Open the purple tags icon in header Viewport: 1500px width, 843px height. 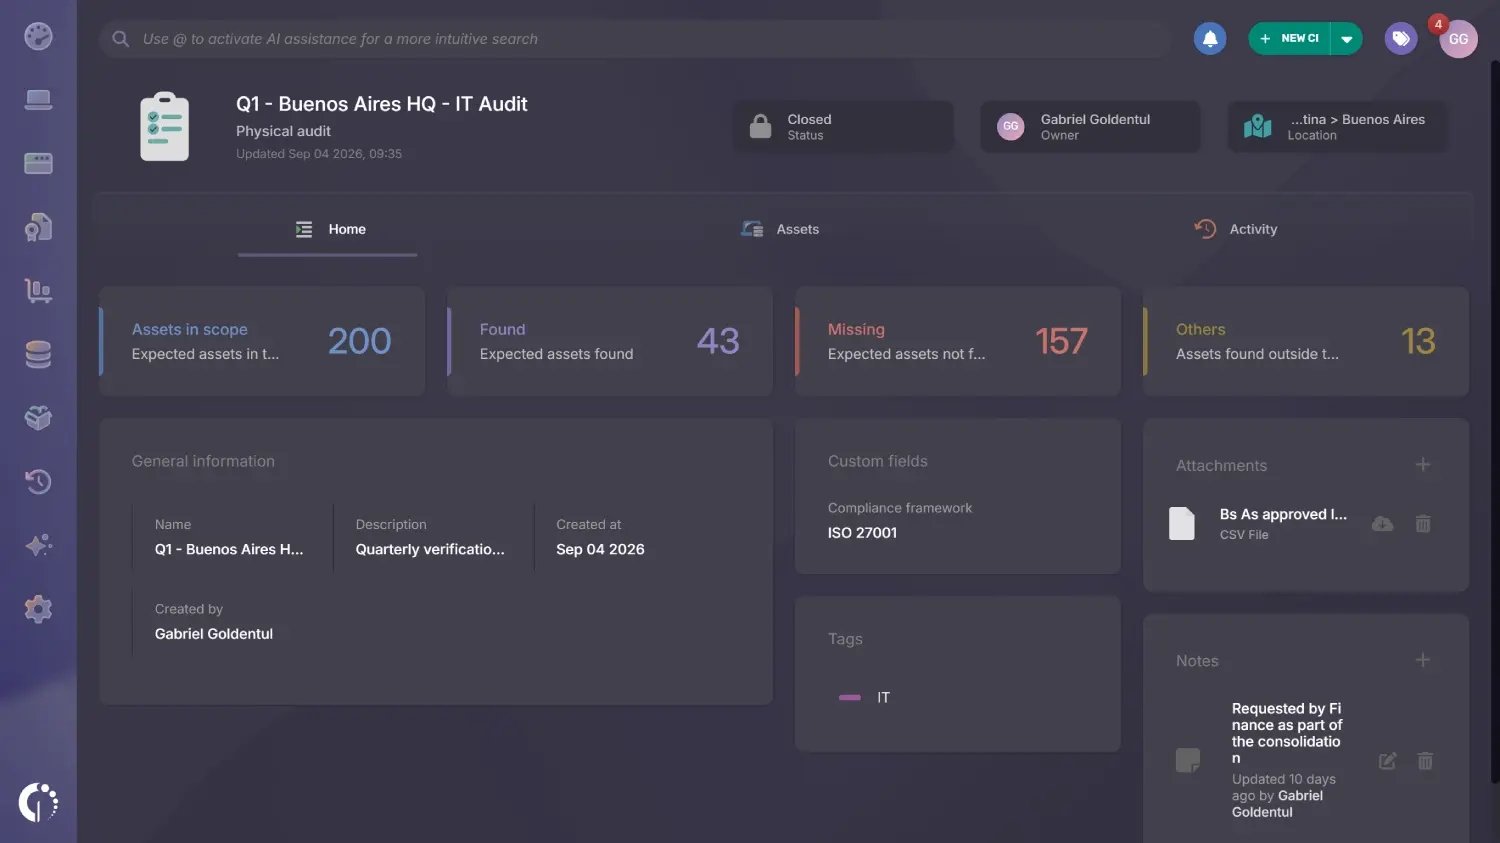point(1401,39)
